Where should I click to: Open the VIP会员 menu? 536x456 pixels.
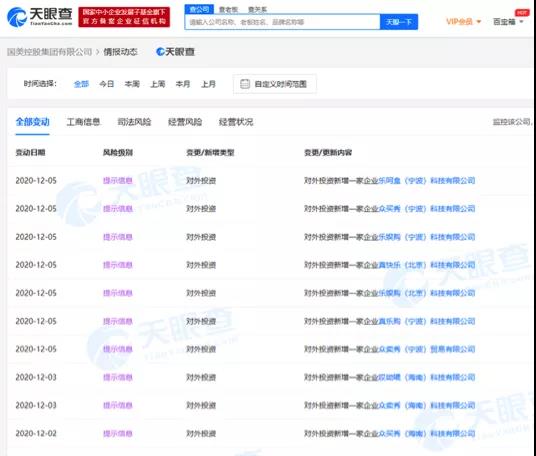pyautogui.click(x=459, y=22)
